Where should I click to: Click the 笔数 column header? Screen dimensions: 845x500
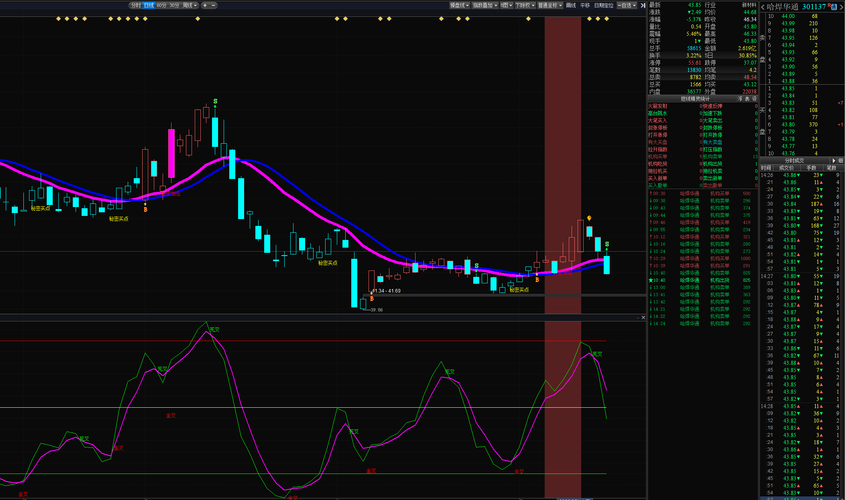coord(832,168)
